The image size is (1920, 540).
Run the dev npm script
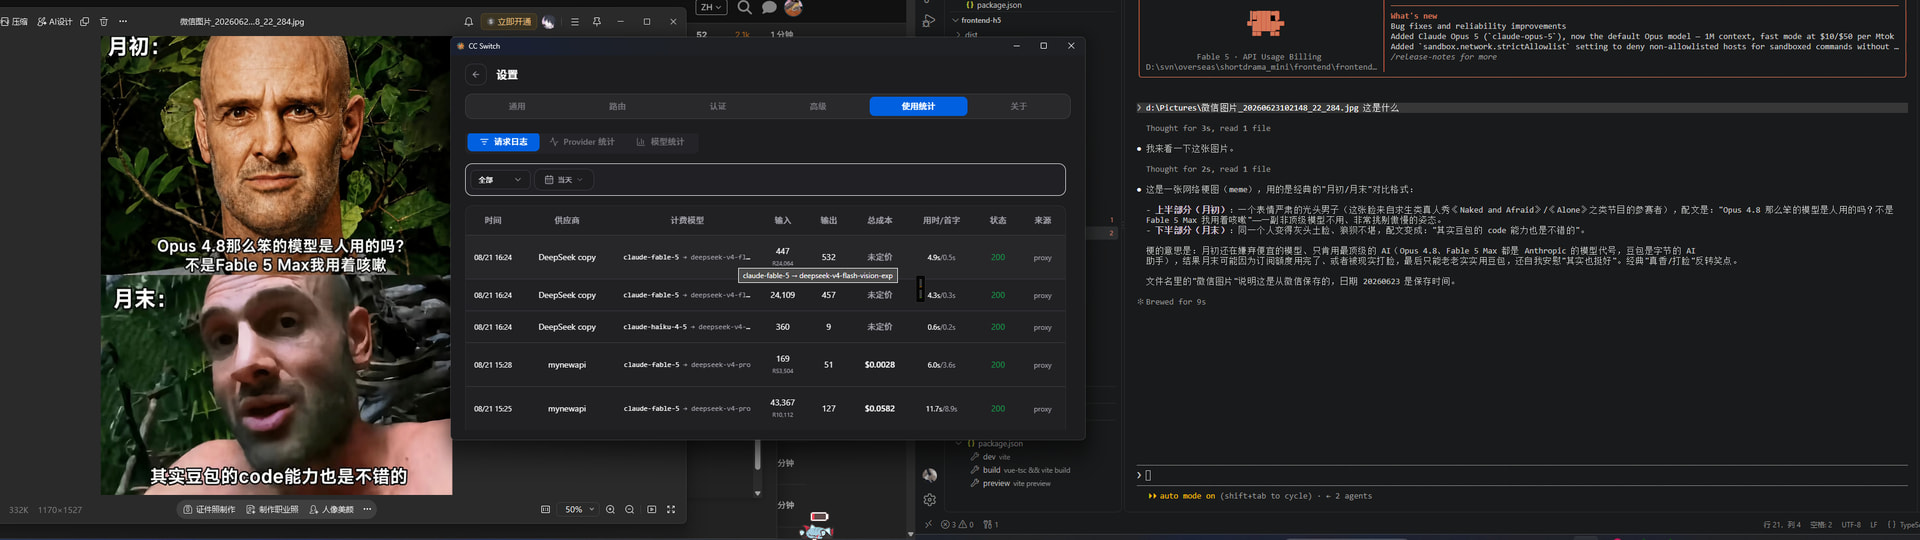990,457
